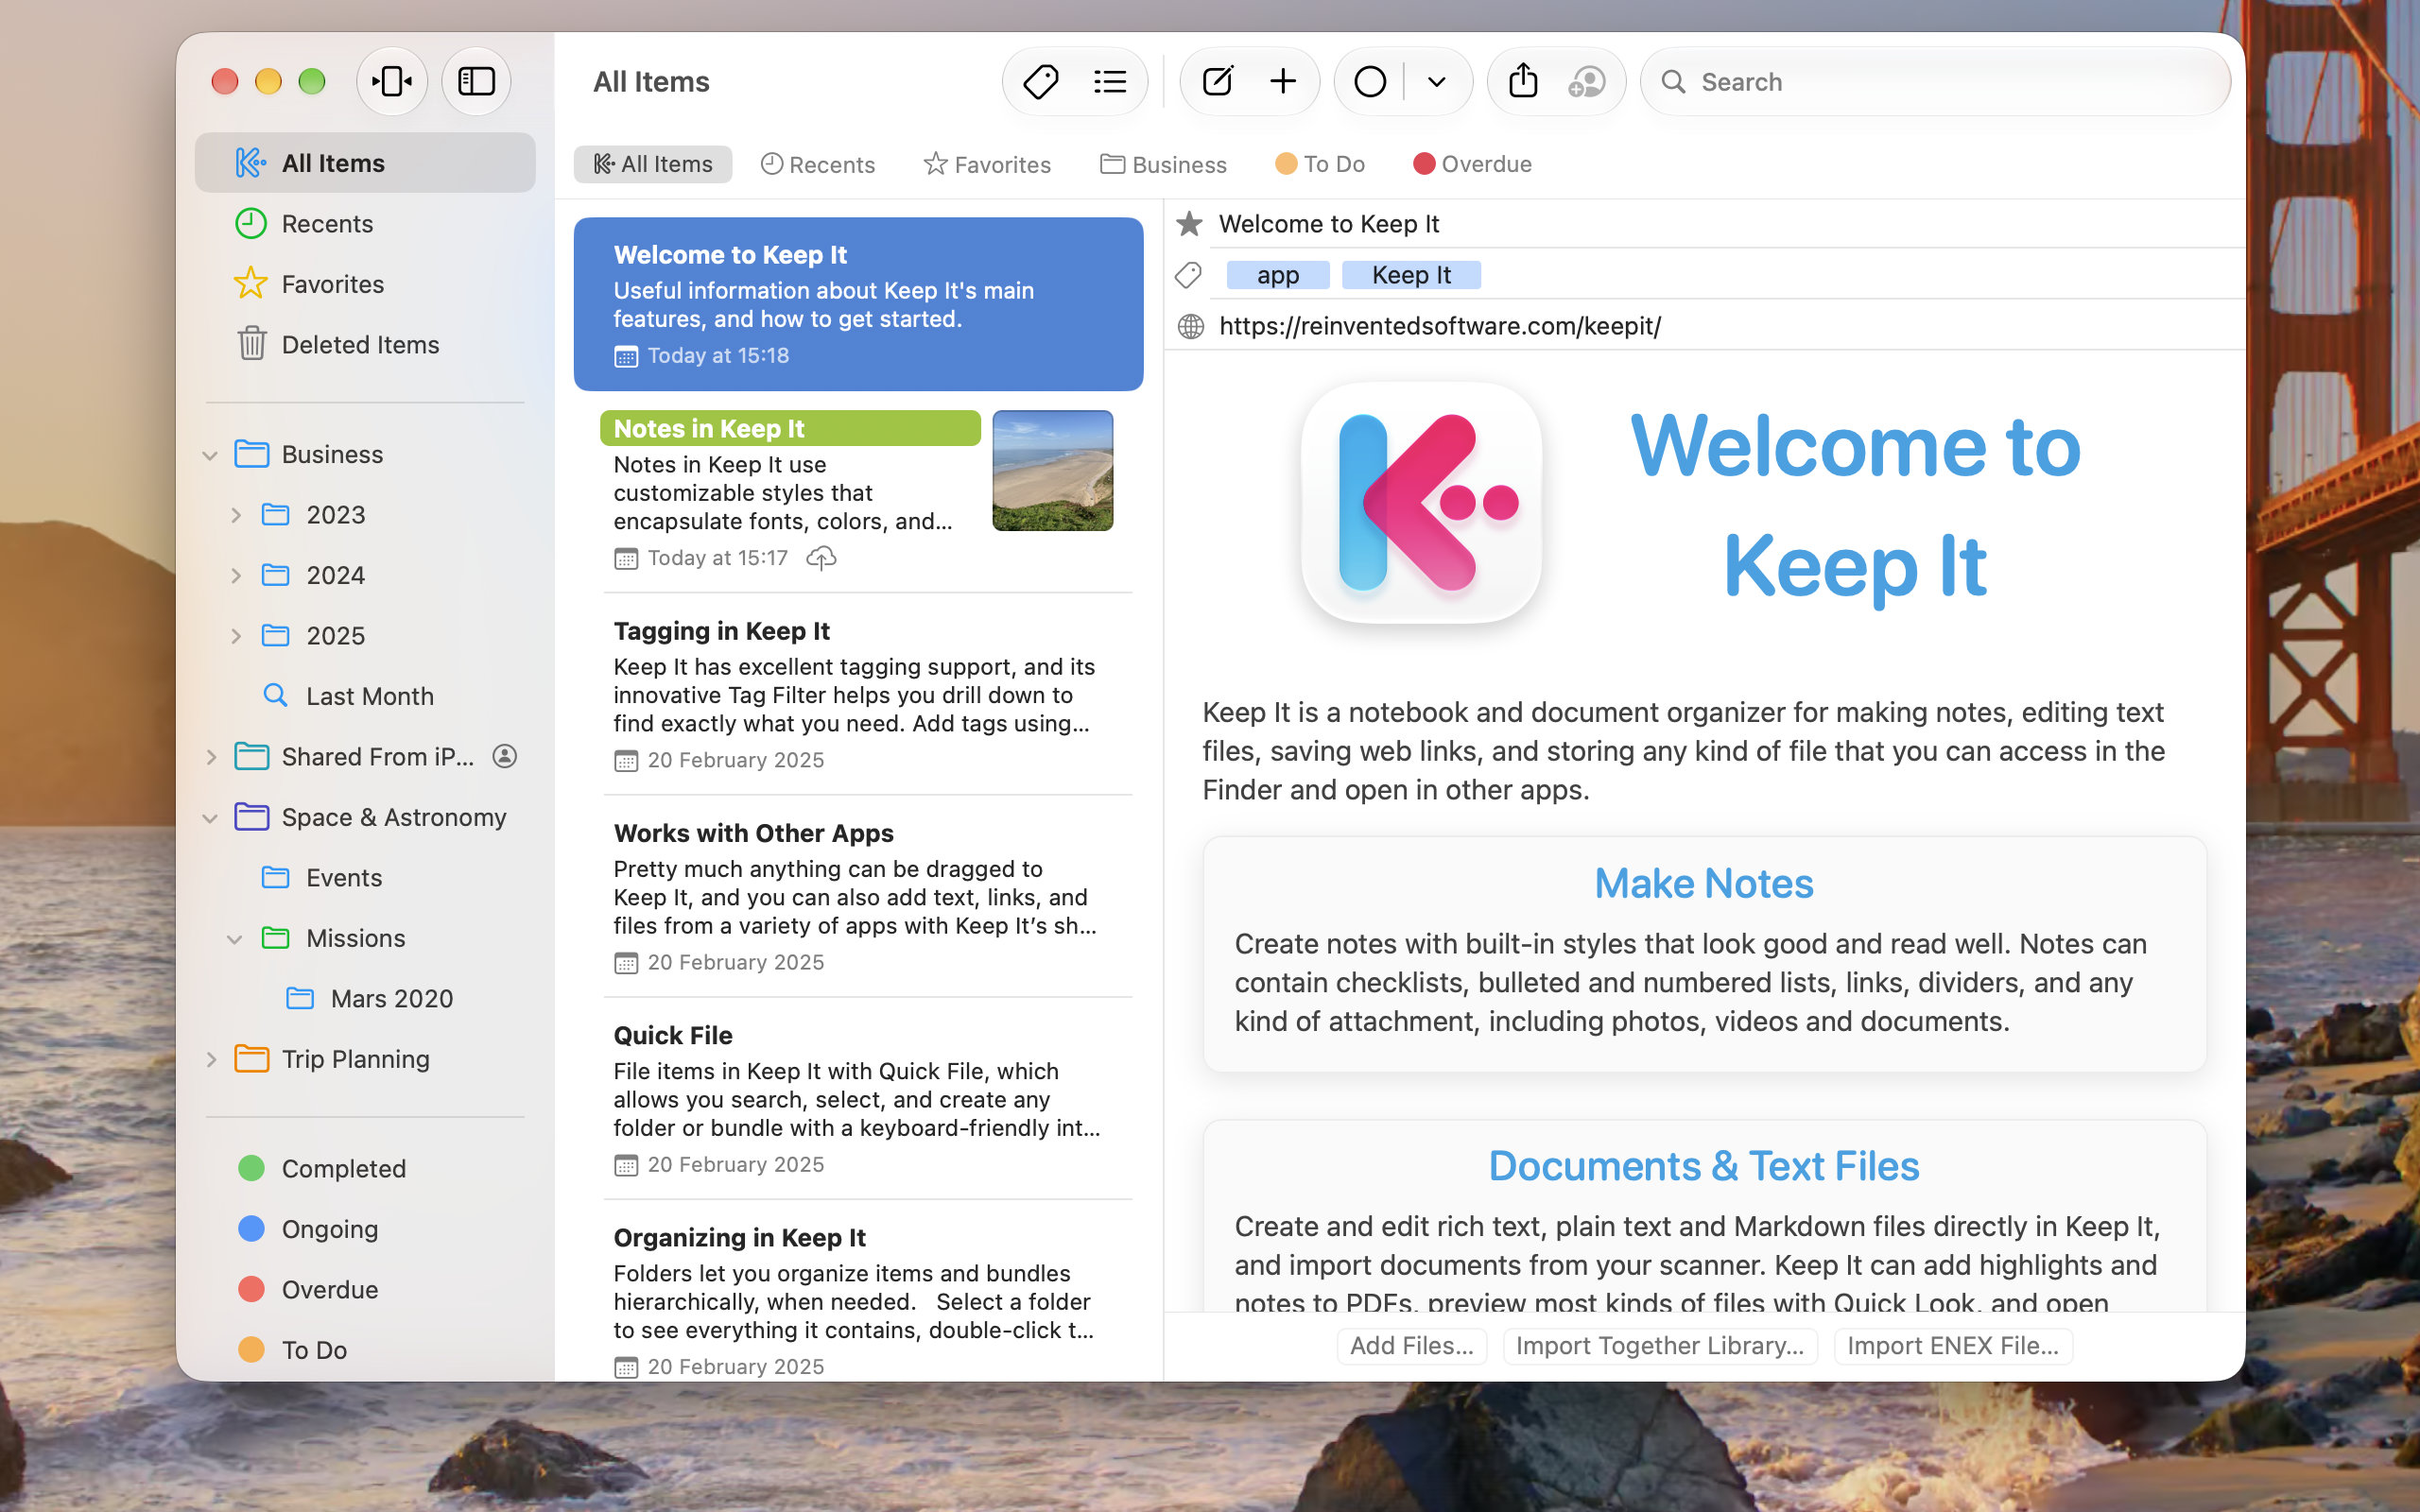2420x1512 pixels.
Task: Click the Keep It app logo image
Action: 1421,502
